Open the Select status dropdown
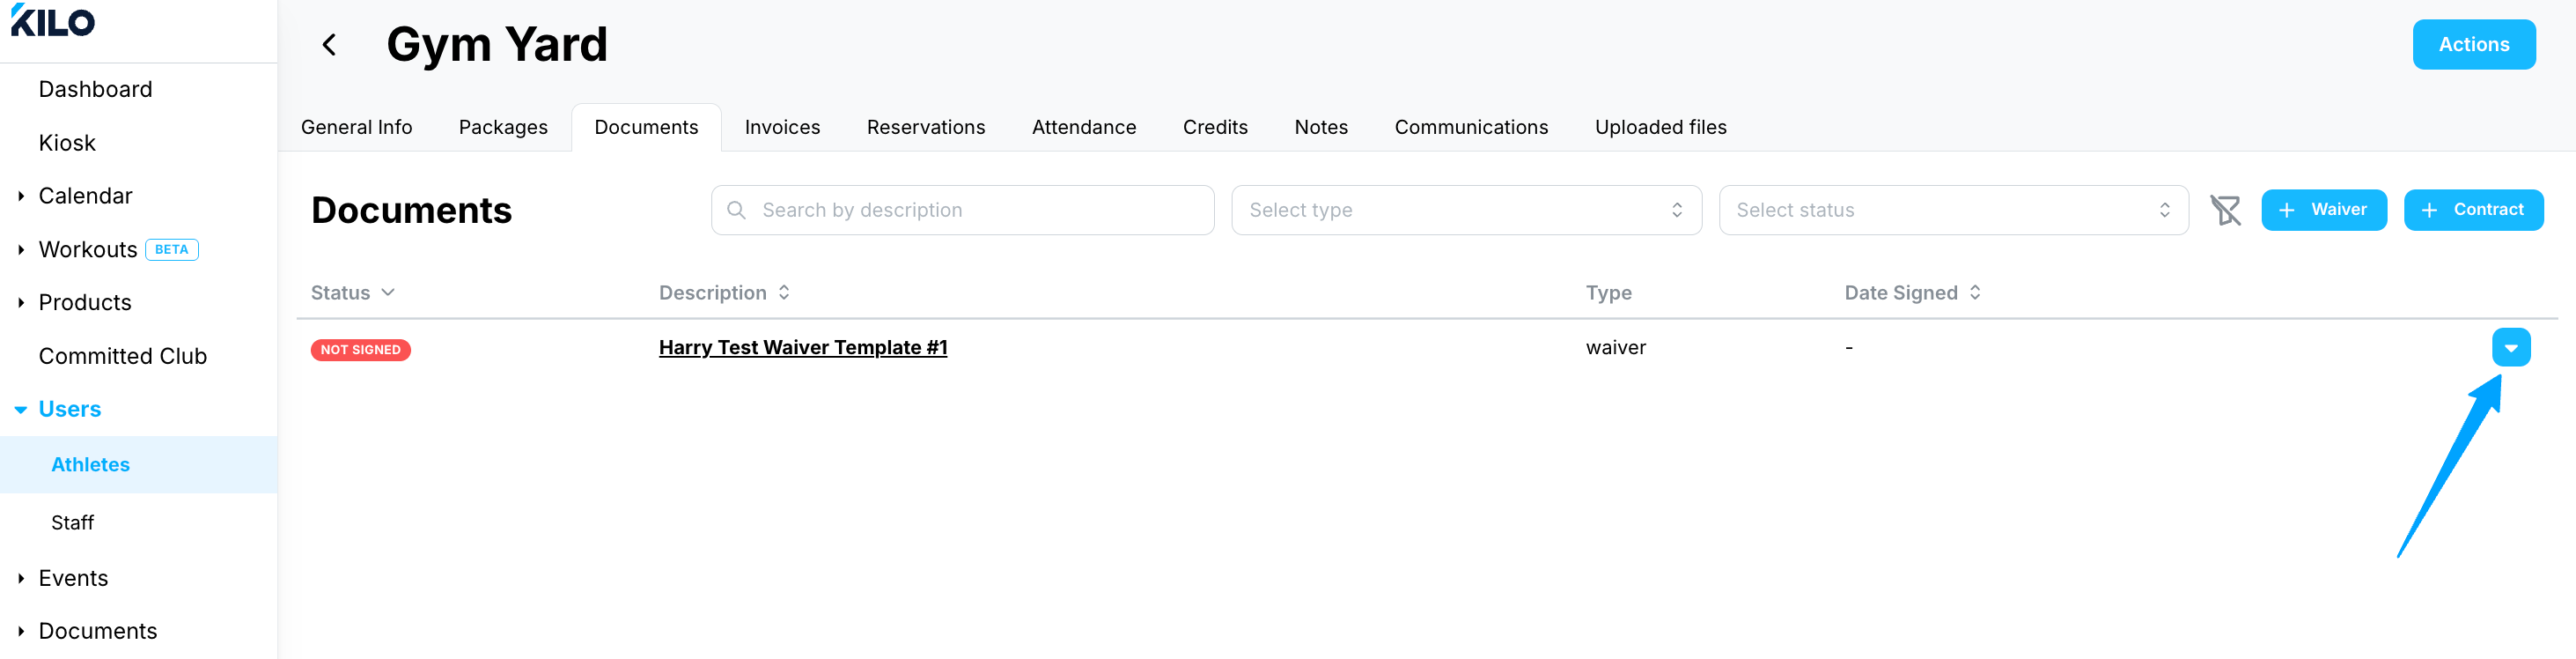Viewport: 2576px width, 659px height. click(x=1952, y=210)
